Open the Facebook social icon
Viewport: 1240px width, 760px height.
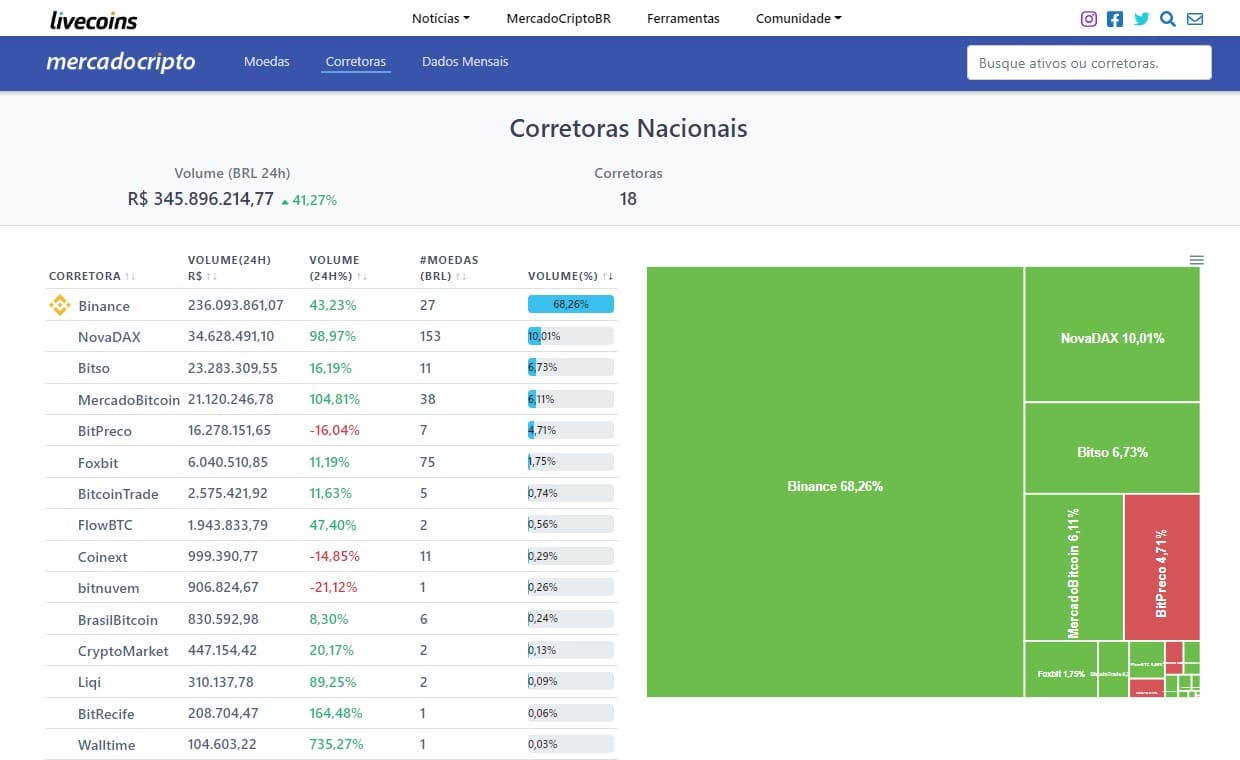1115,18
